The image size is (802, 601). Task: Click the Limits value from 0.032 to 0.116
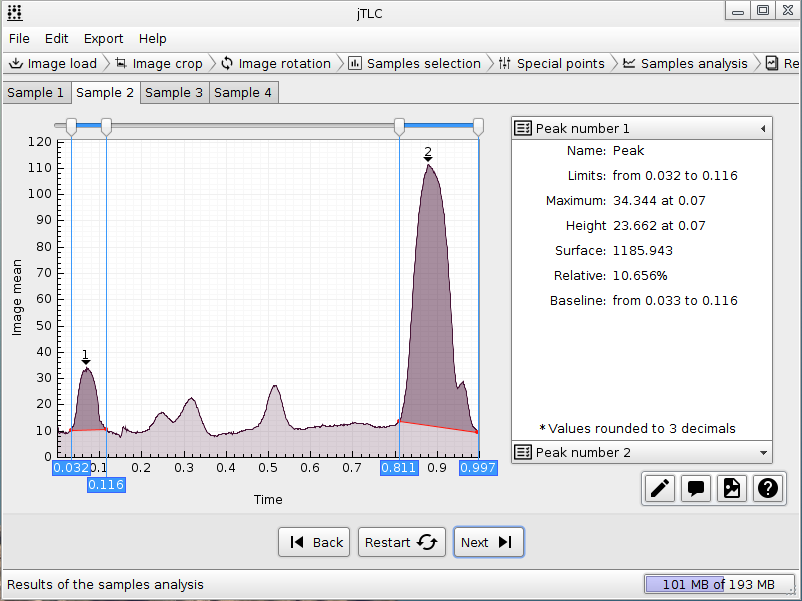tap(675, 176)
